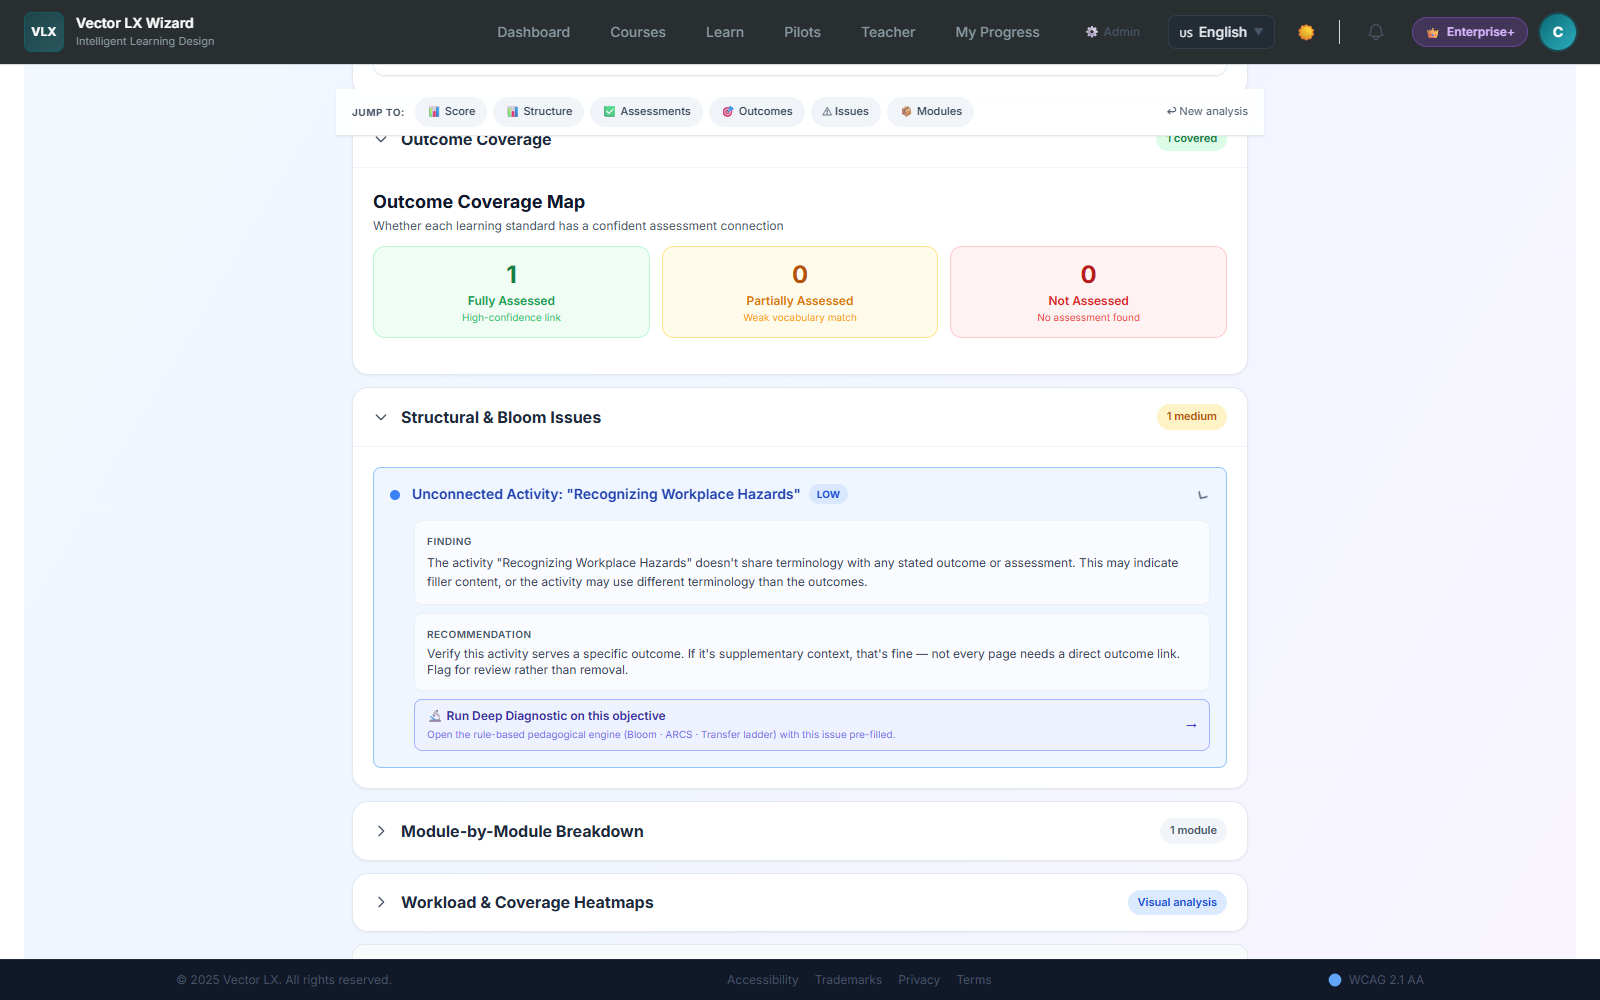Expand Workload & Coverage Heatmaps
The height and width of the screenshot is (1000, 1600).
[381, 902]
